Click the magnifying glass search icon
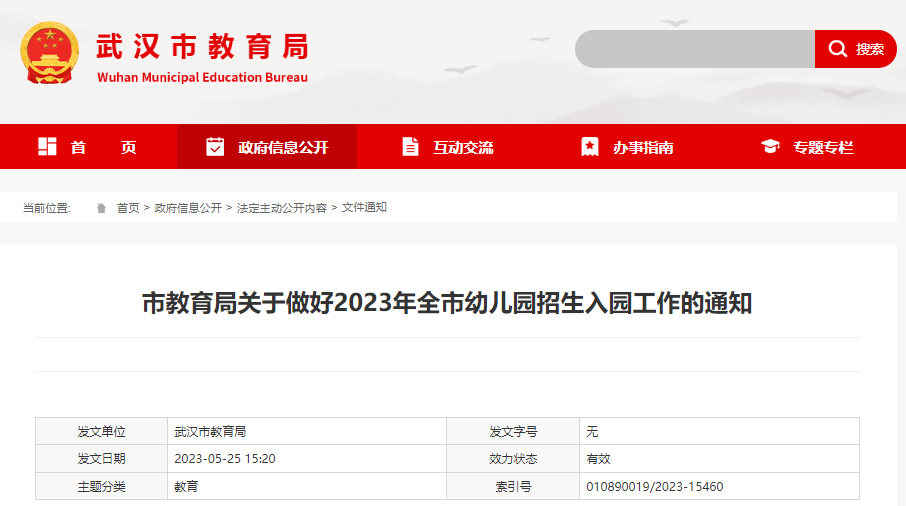Image resolution: width=906 pixels, height=506 pixels. pos(837,49)
